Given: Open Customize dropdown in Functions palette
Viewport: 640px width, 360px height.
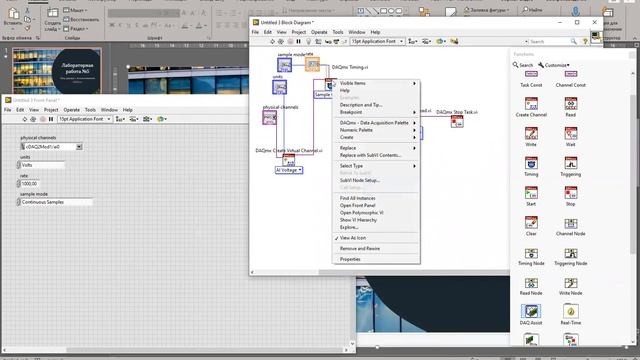Looking at the screenshot, I should 553,65.
